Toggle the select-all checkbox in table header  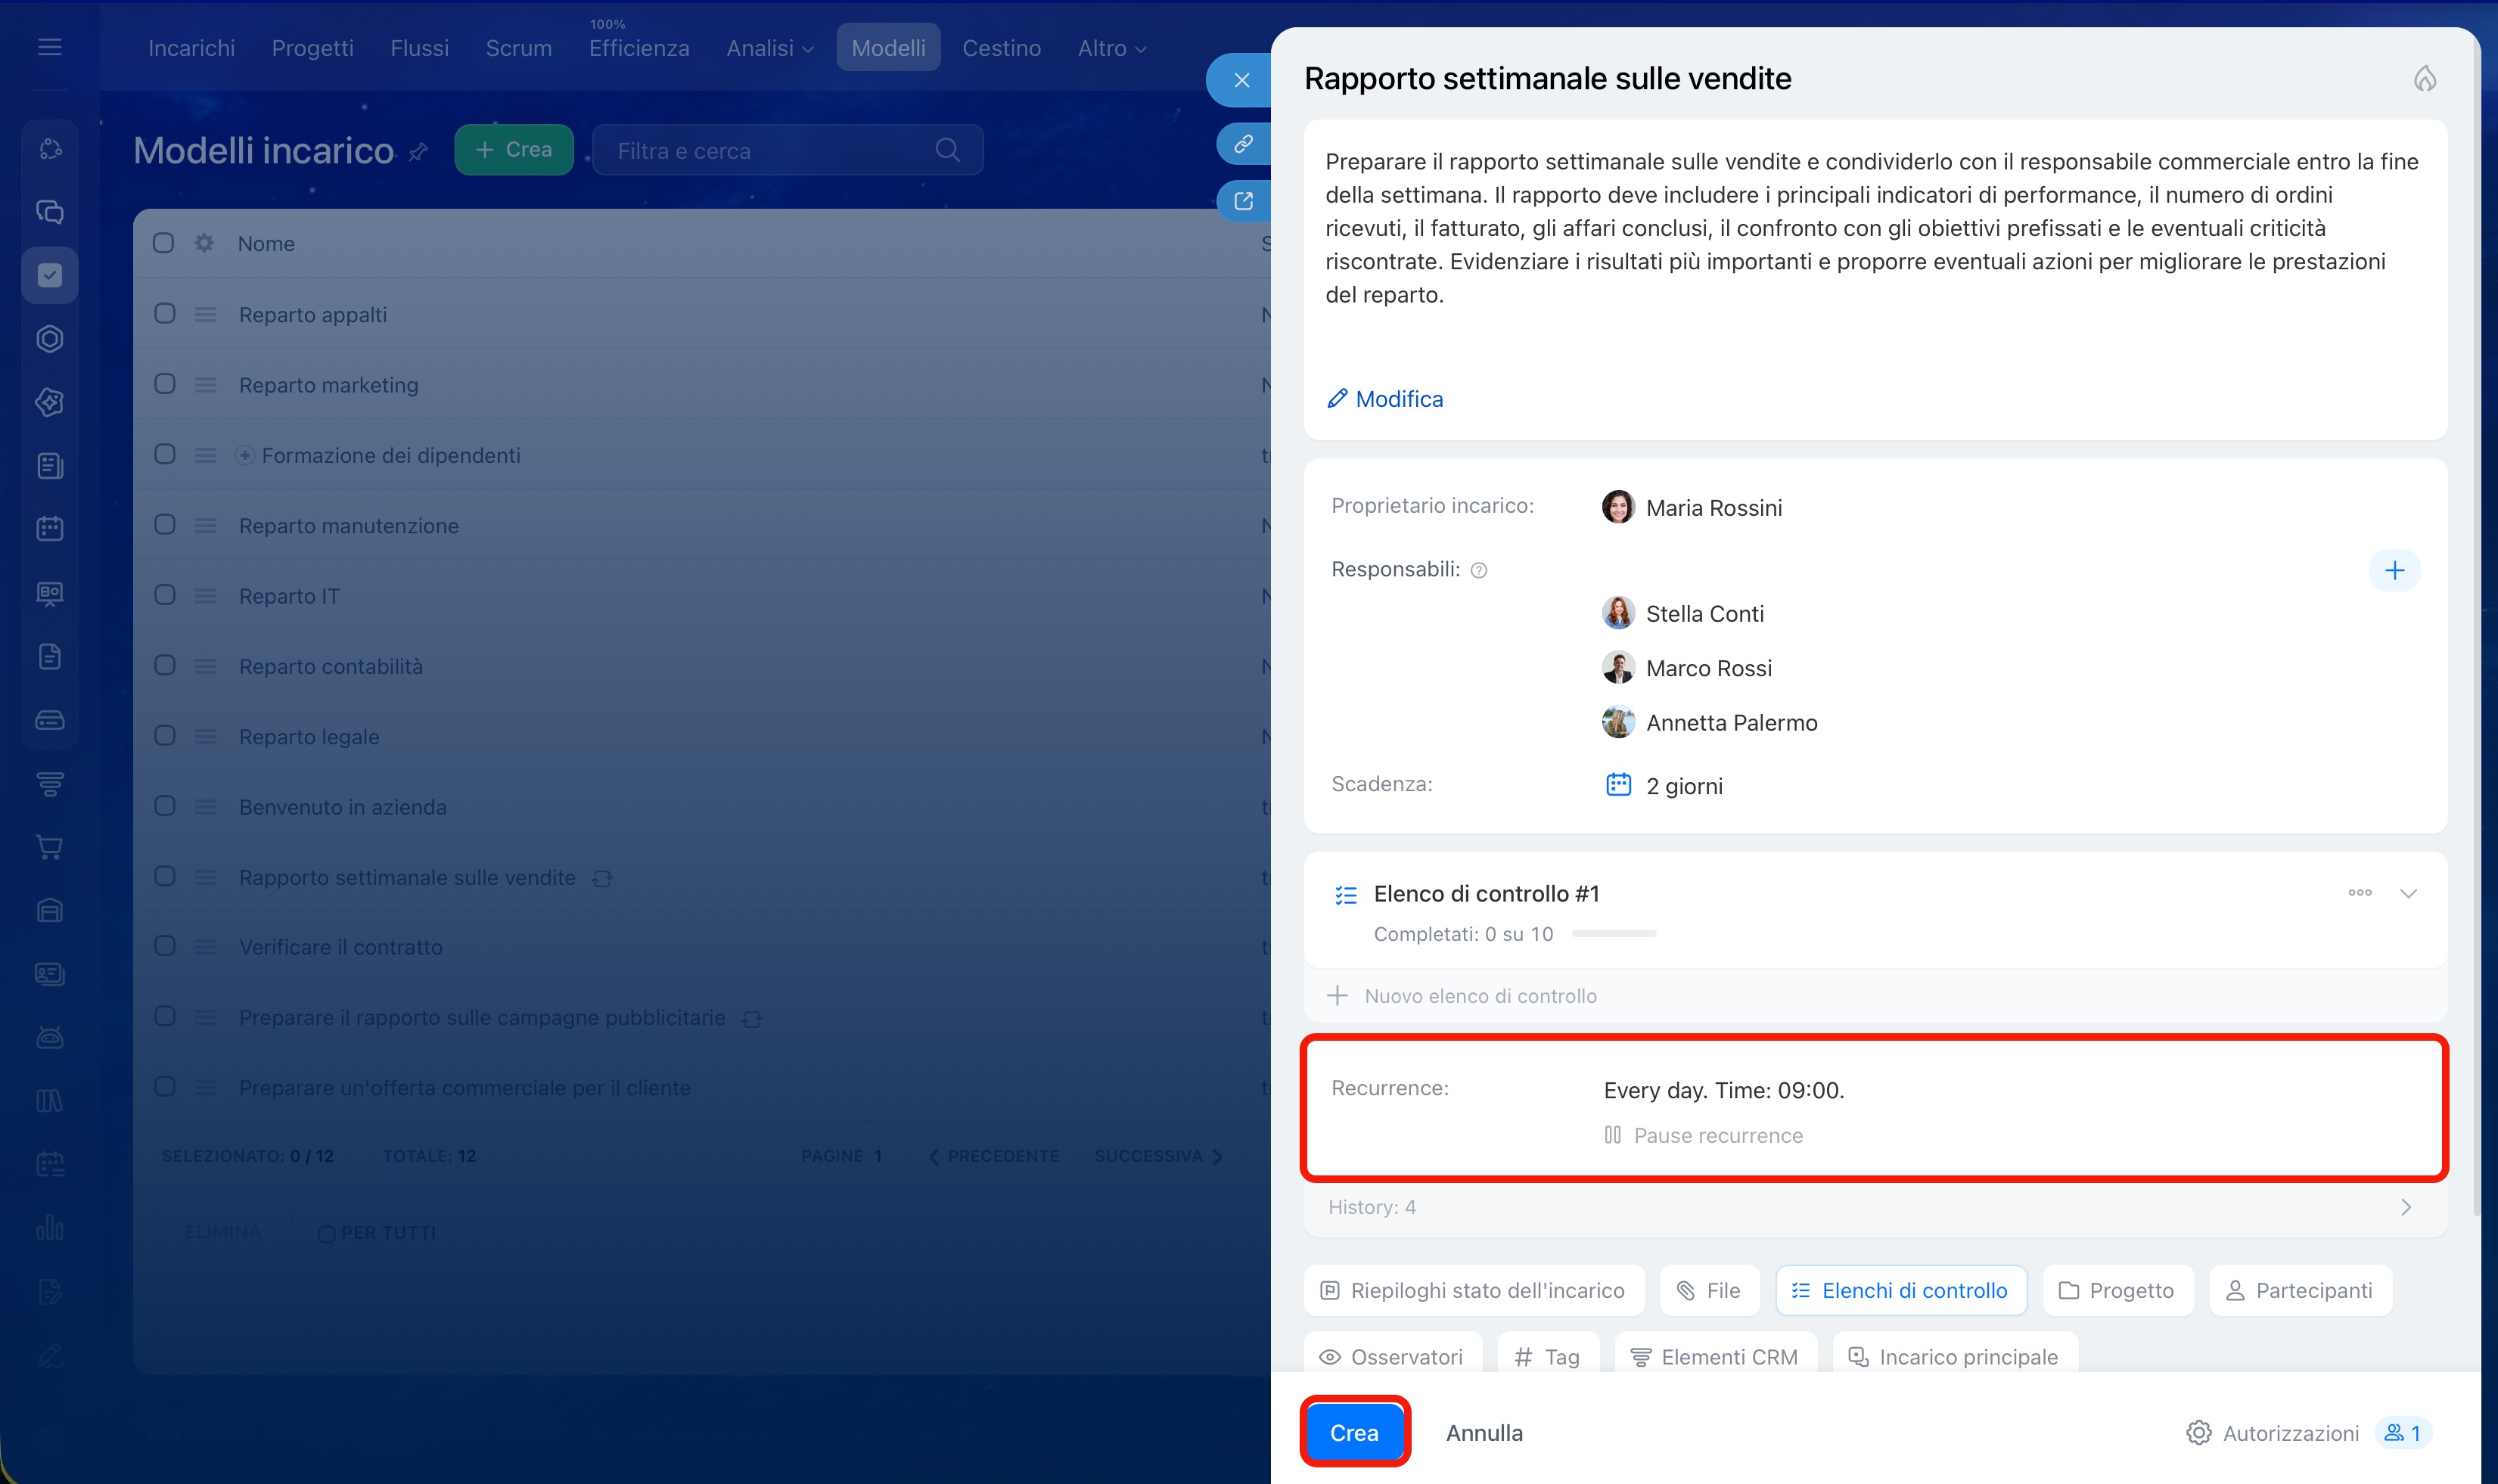tap(163, 243)
